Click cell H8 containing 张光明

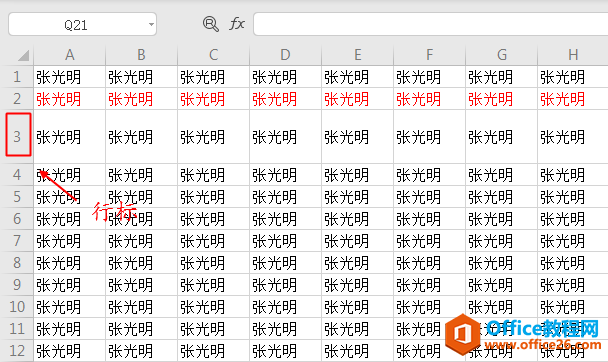573,263
